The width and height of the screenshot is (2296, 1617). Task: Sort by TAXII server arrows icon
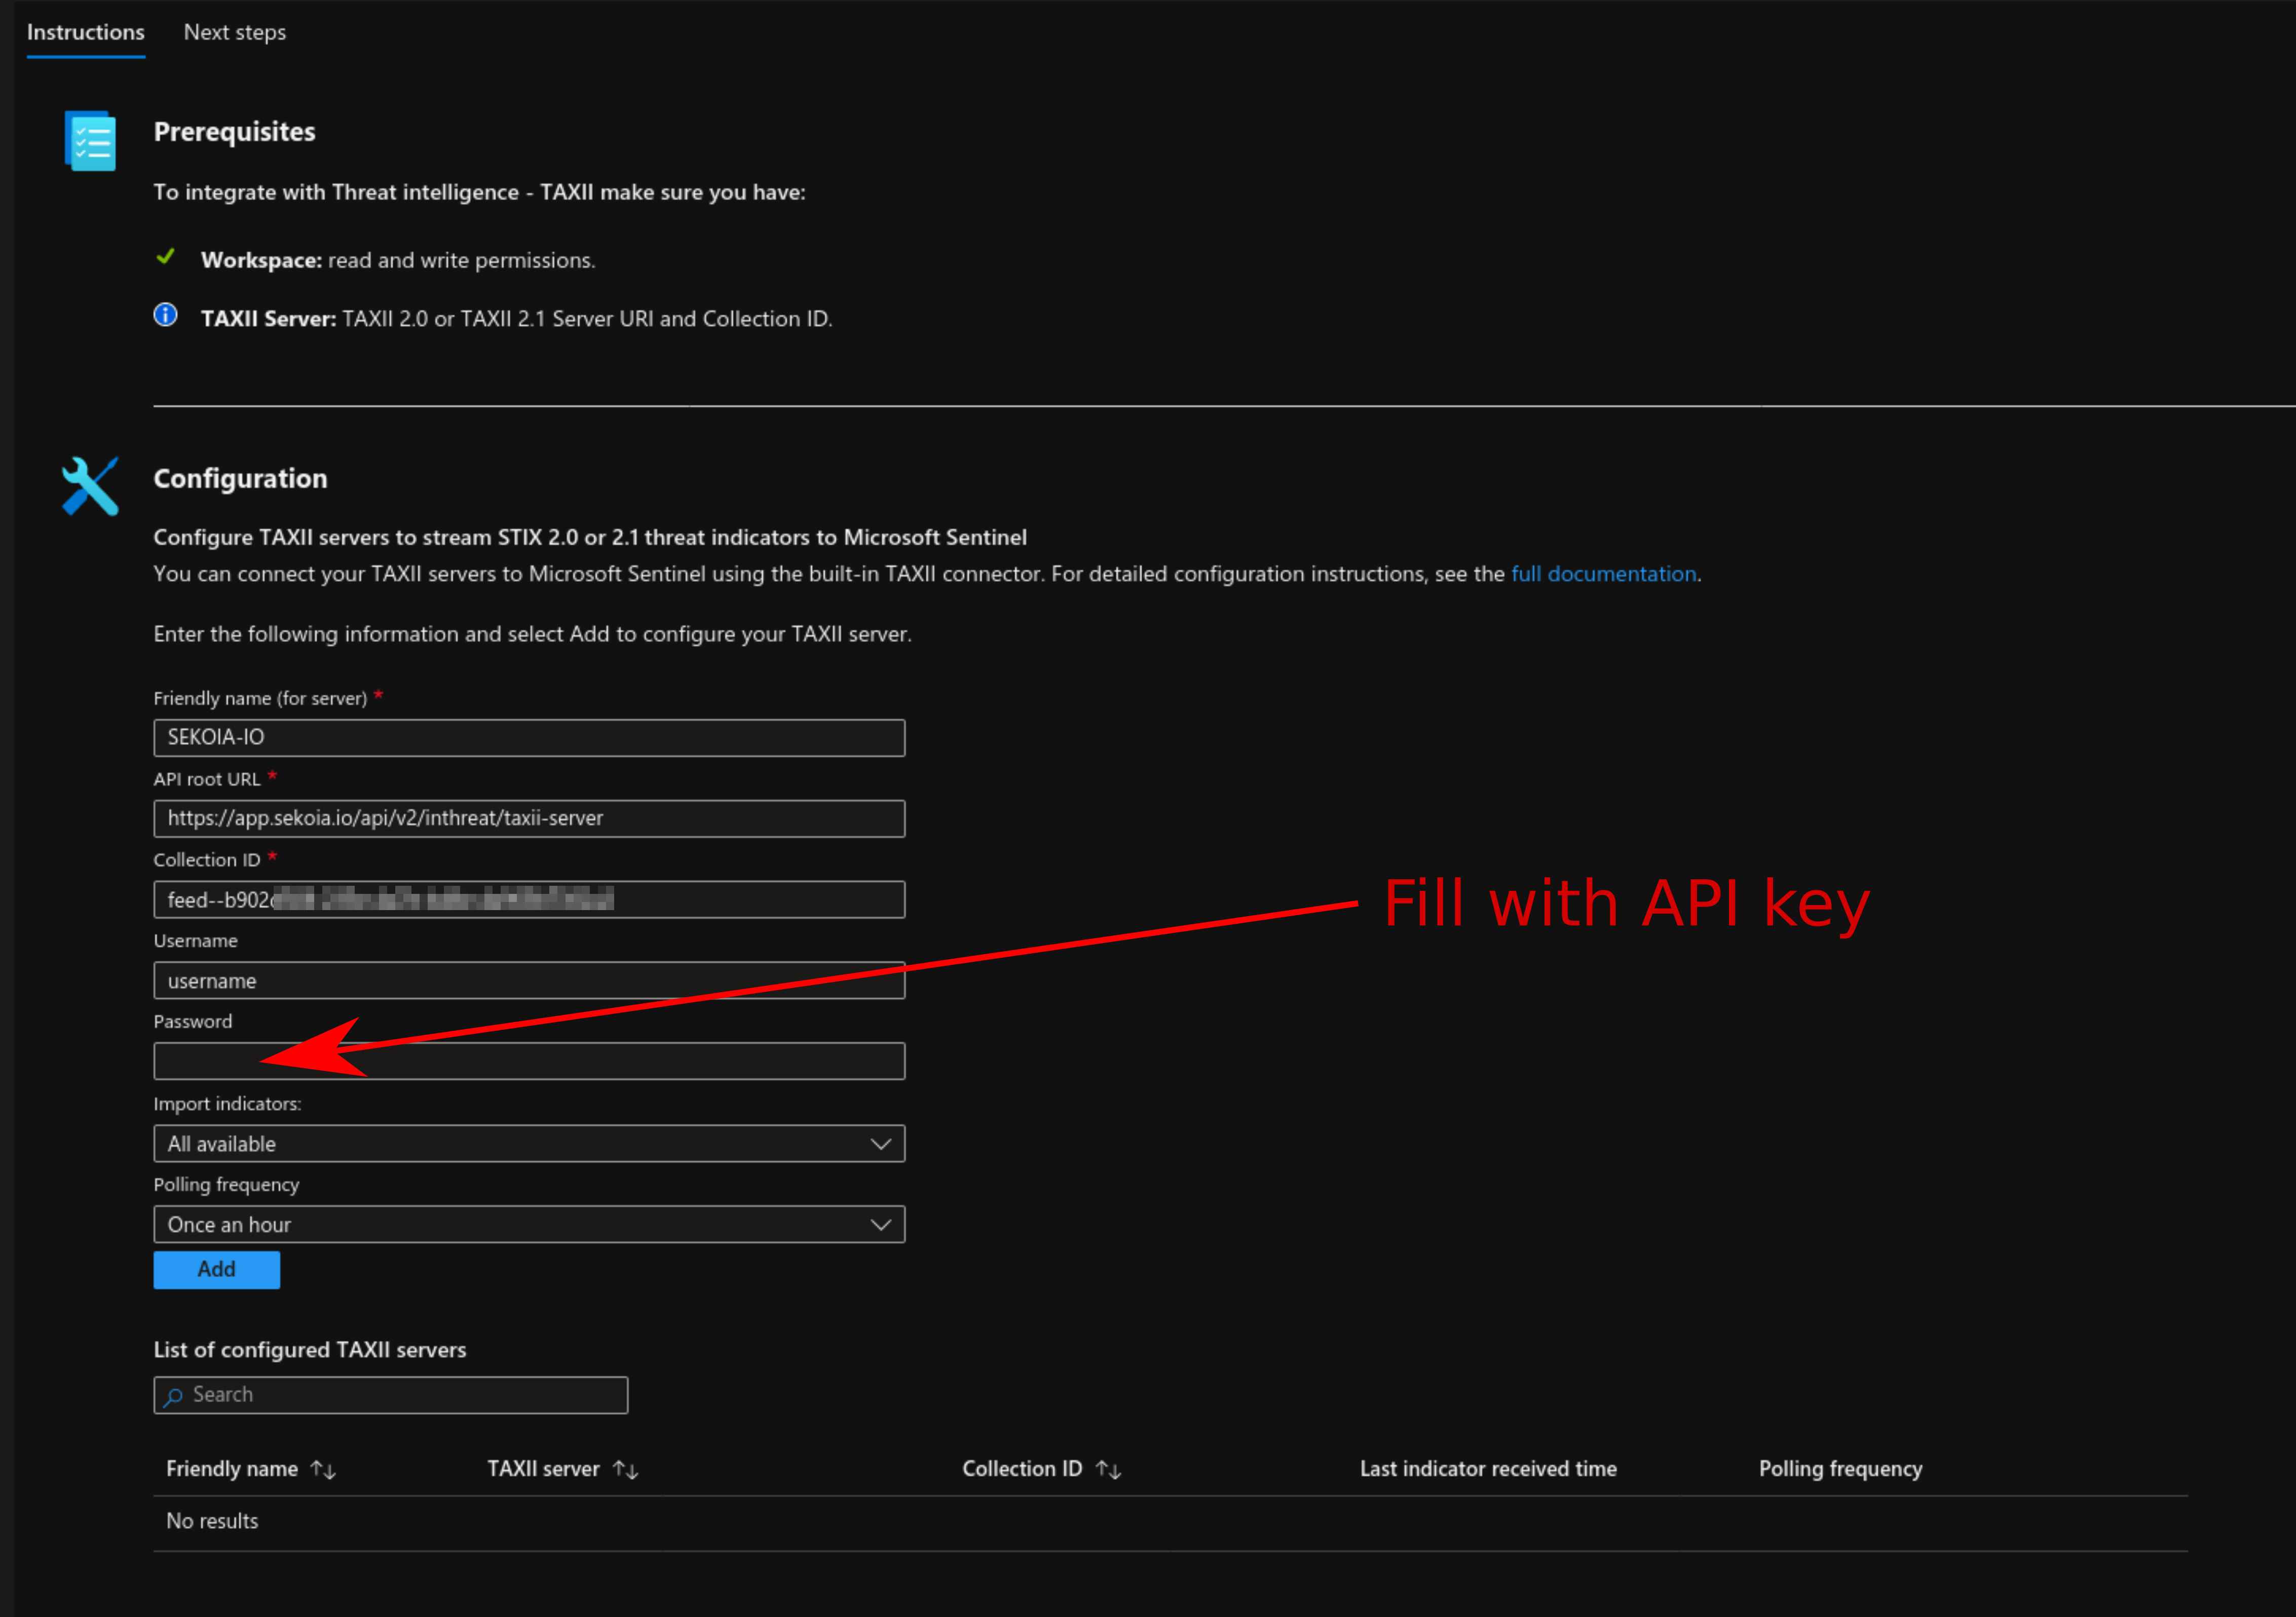[625, 1469]
